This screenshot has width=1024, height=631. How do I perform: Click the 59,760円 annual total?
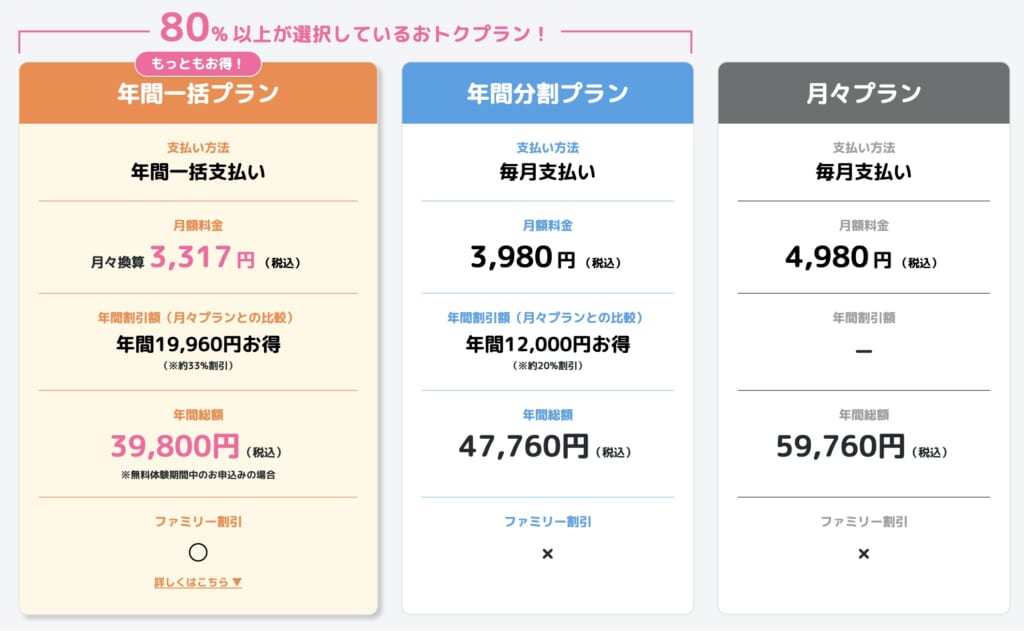coord(840,446)
